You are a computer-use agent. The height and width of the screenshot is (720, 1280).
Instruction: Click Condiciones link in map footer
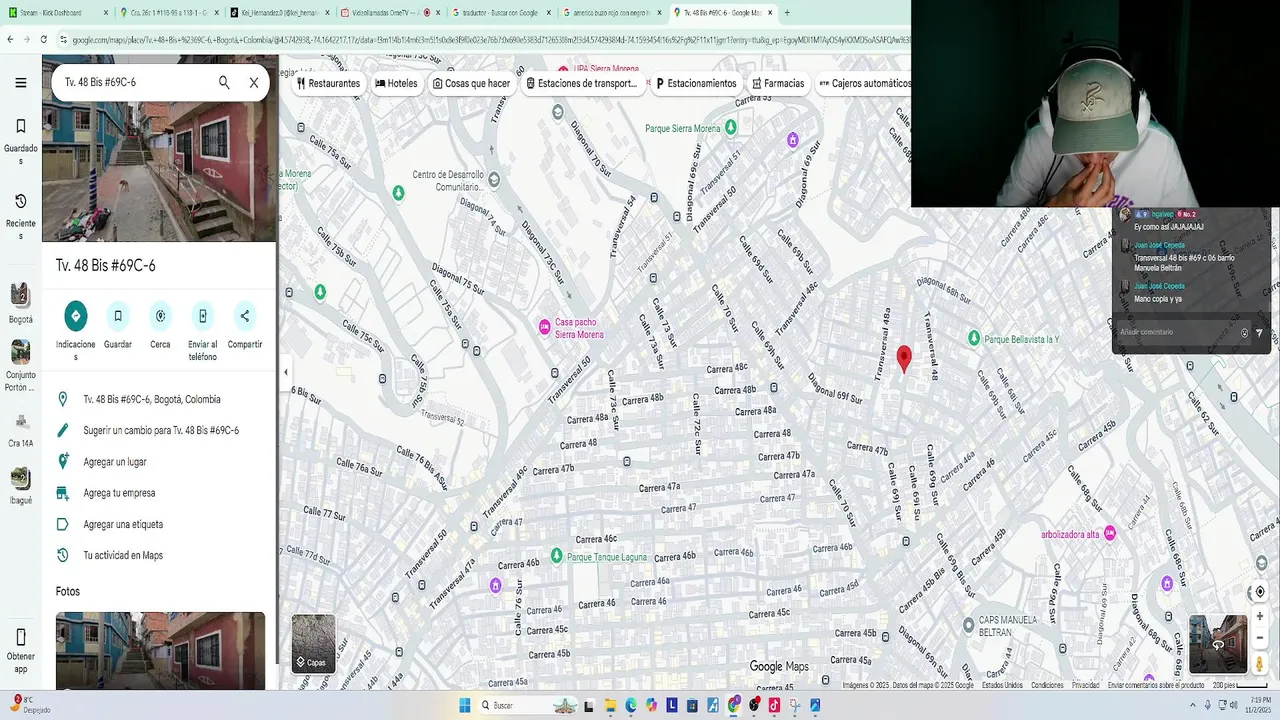click(x=1047, y=685)
